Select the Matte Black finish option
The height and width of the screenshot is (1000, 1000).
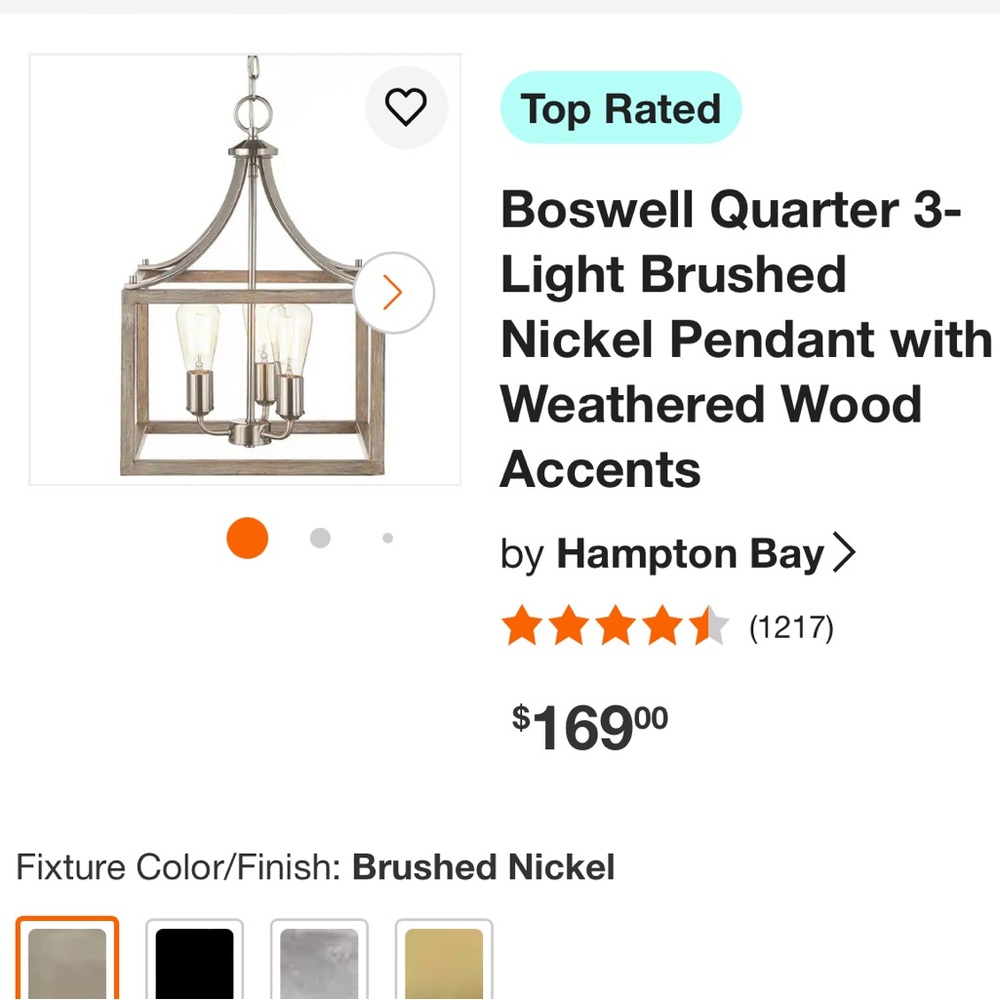click(194, 963)
